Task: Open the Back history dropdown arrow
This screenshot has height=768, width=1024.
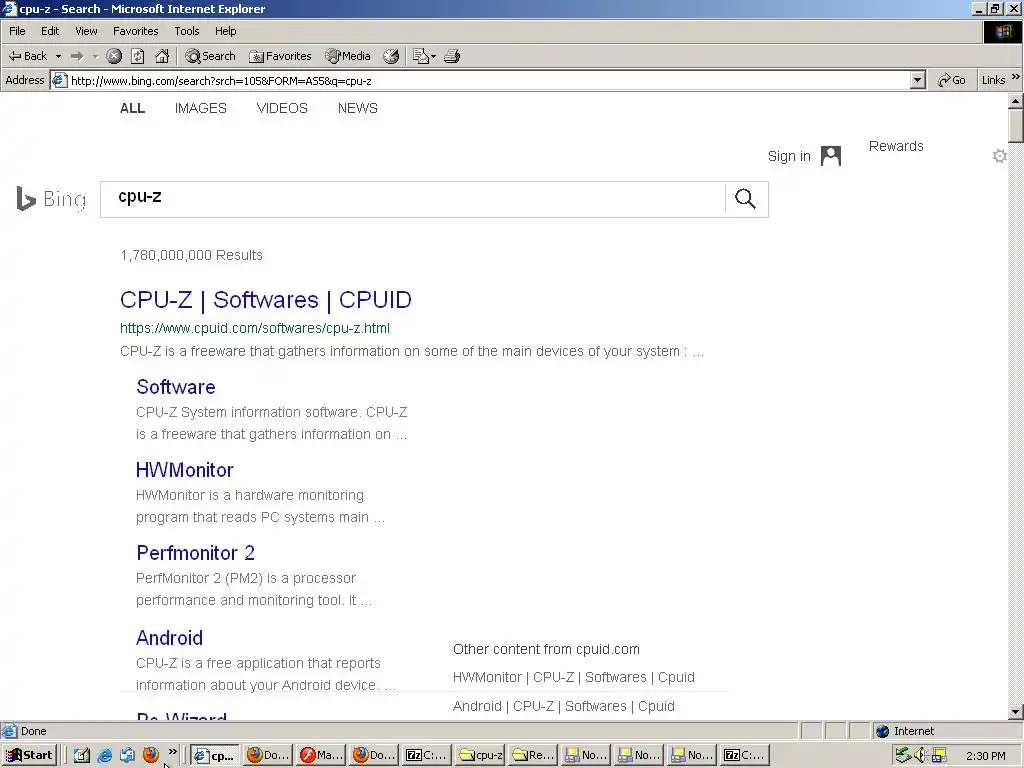Action: click(58, 56)
